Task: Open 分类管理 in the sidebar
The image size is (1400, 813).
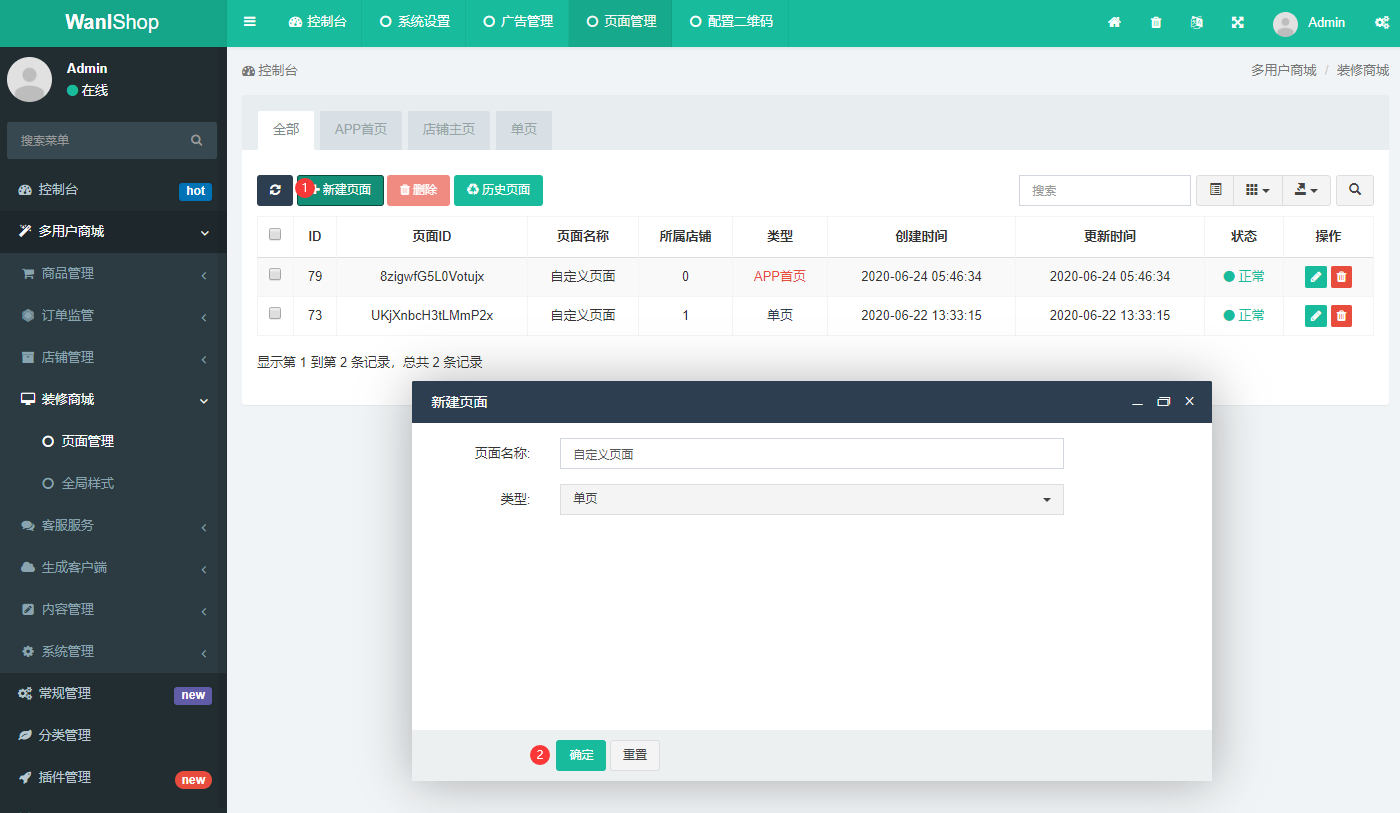Action: 113,735
